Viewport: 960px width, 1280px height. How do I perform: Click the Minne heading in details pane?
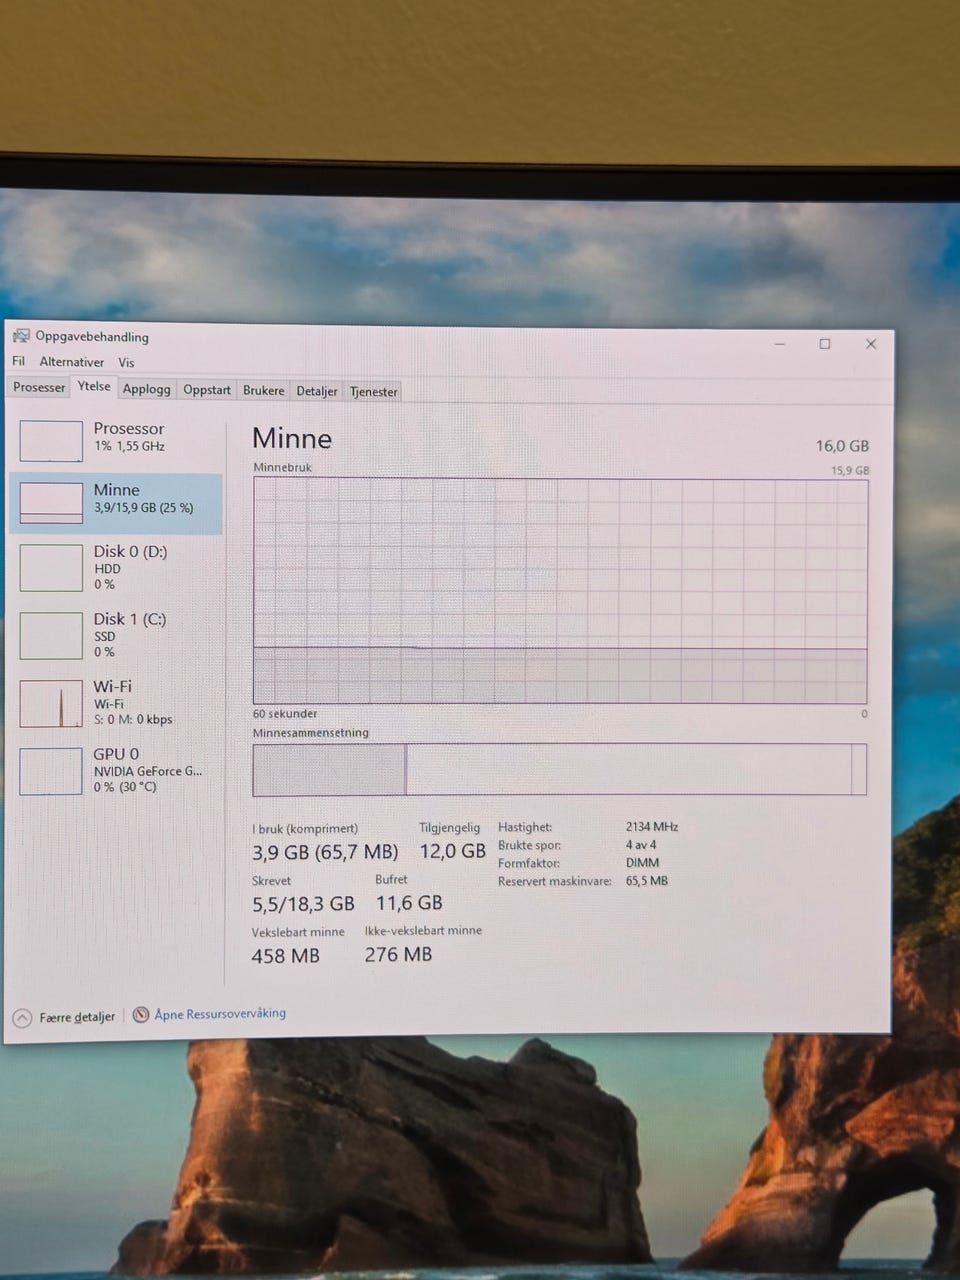click(x=292, y=438)
